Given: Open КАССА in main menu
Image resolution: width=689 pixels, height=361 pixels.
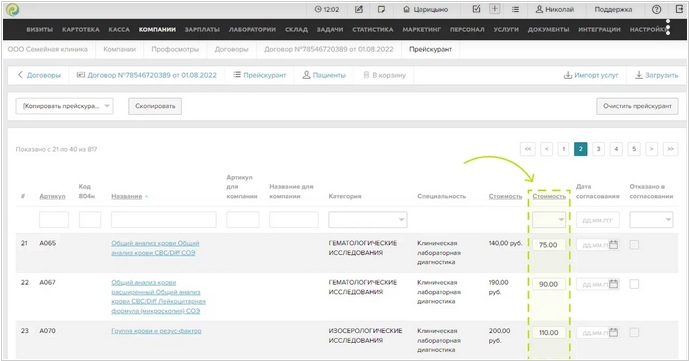Looking at the screenshot, I should click(119, 29).
